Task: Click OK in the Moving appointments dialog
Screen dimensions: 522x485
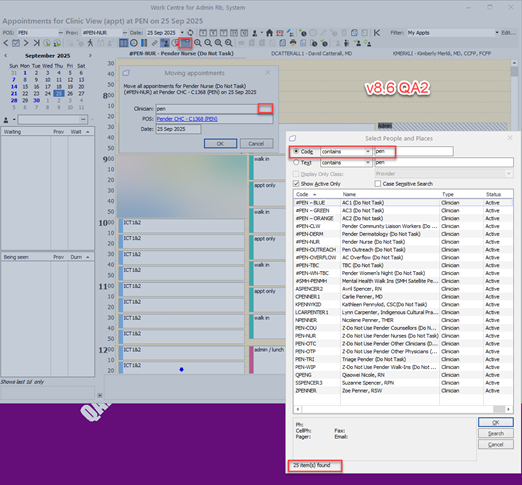Action: point(220,144)
